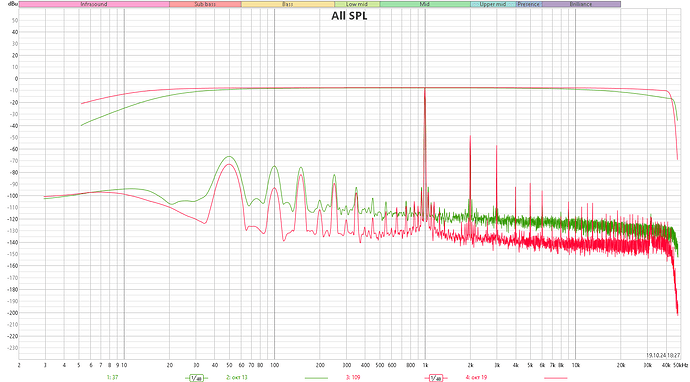Click the All SPL graph title
Image resolution: width=690 pixels, height=382 pixels.
point(349,16)
